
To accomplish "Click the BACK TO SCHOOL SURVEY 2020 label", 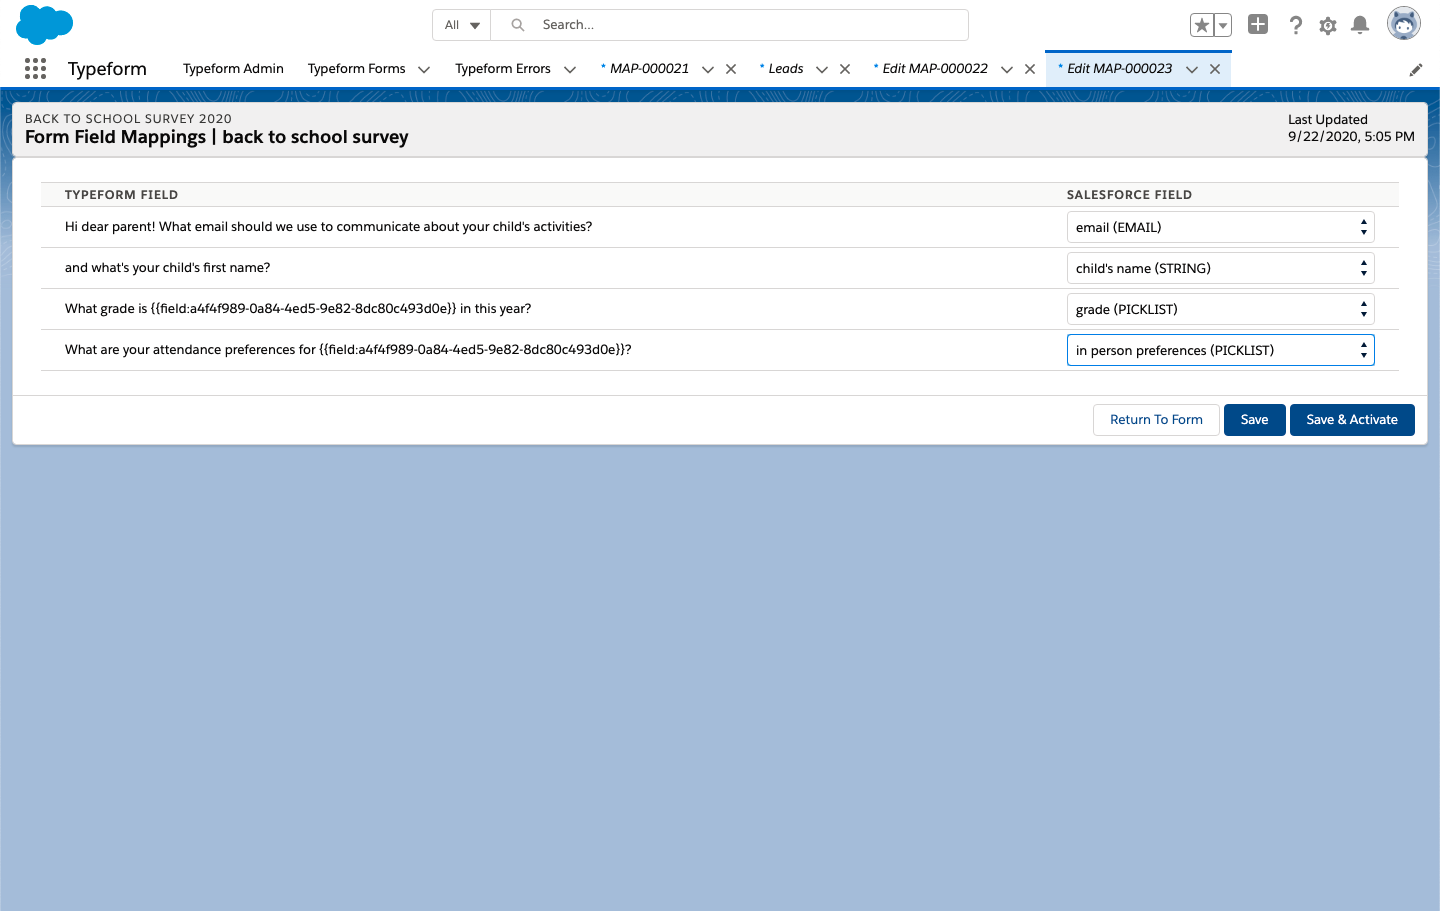I will point(128,118).
